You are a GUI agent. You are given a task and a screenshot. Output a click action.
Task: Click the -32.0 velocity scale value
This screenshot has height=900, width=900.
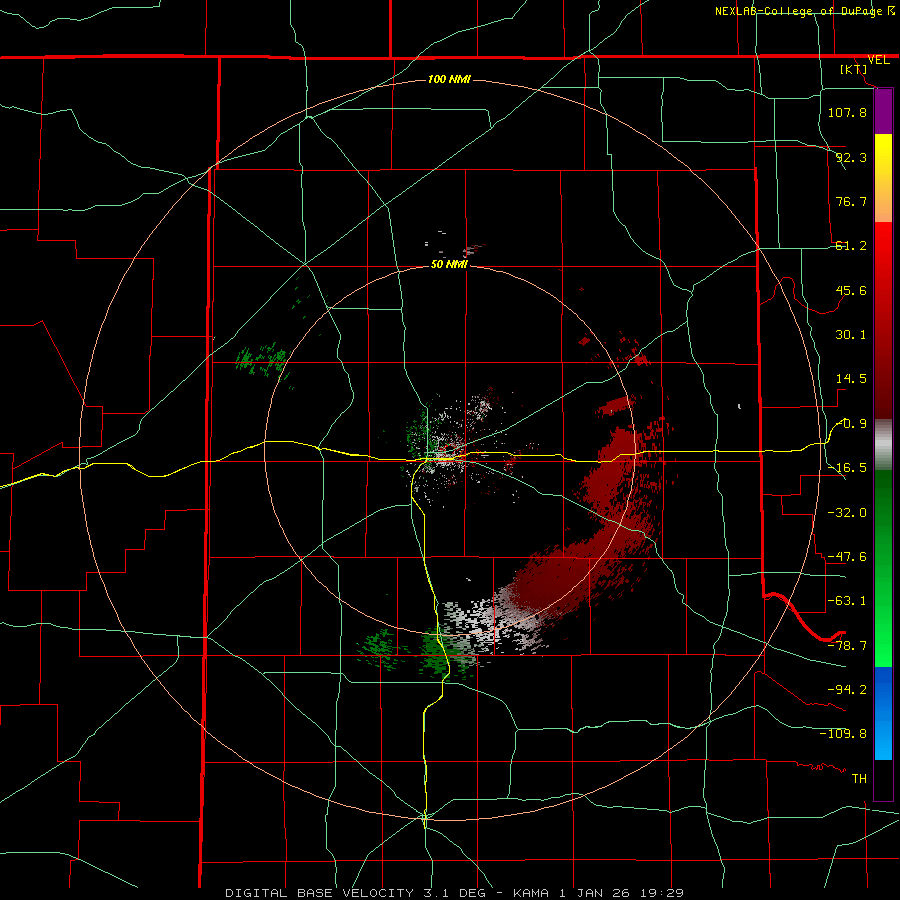(847, 513)
